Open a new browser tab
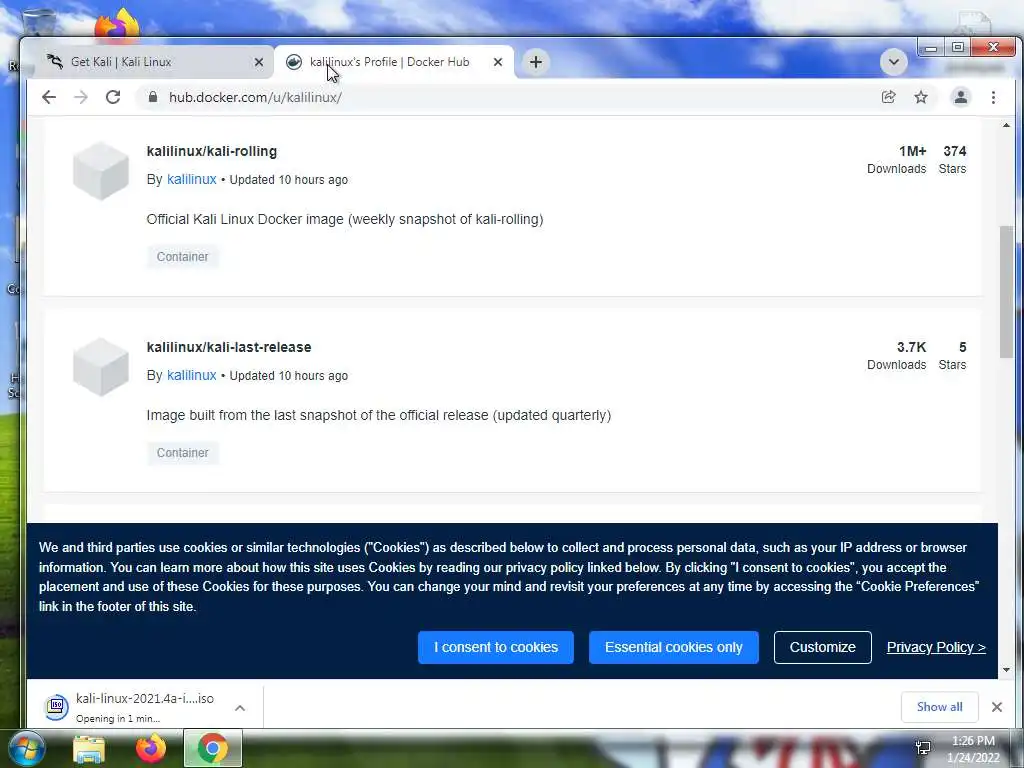 point(536,62)
